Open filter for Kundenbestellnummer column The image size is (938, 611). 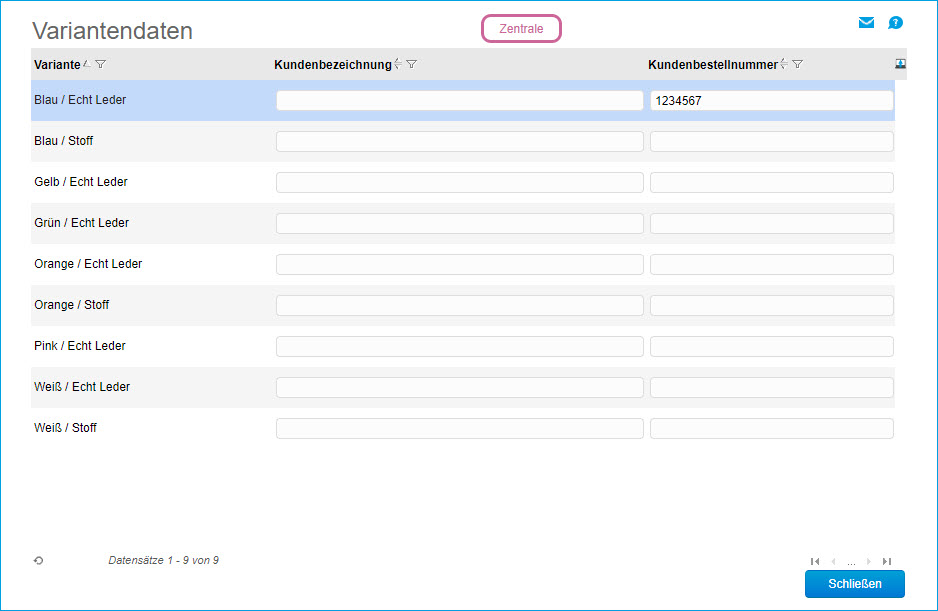tap(797, 64)
